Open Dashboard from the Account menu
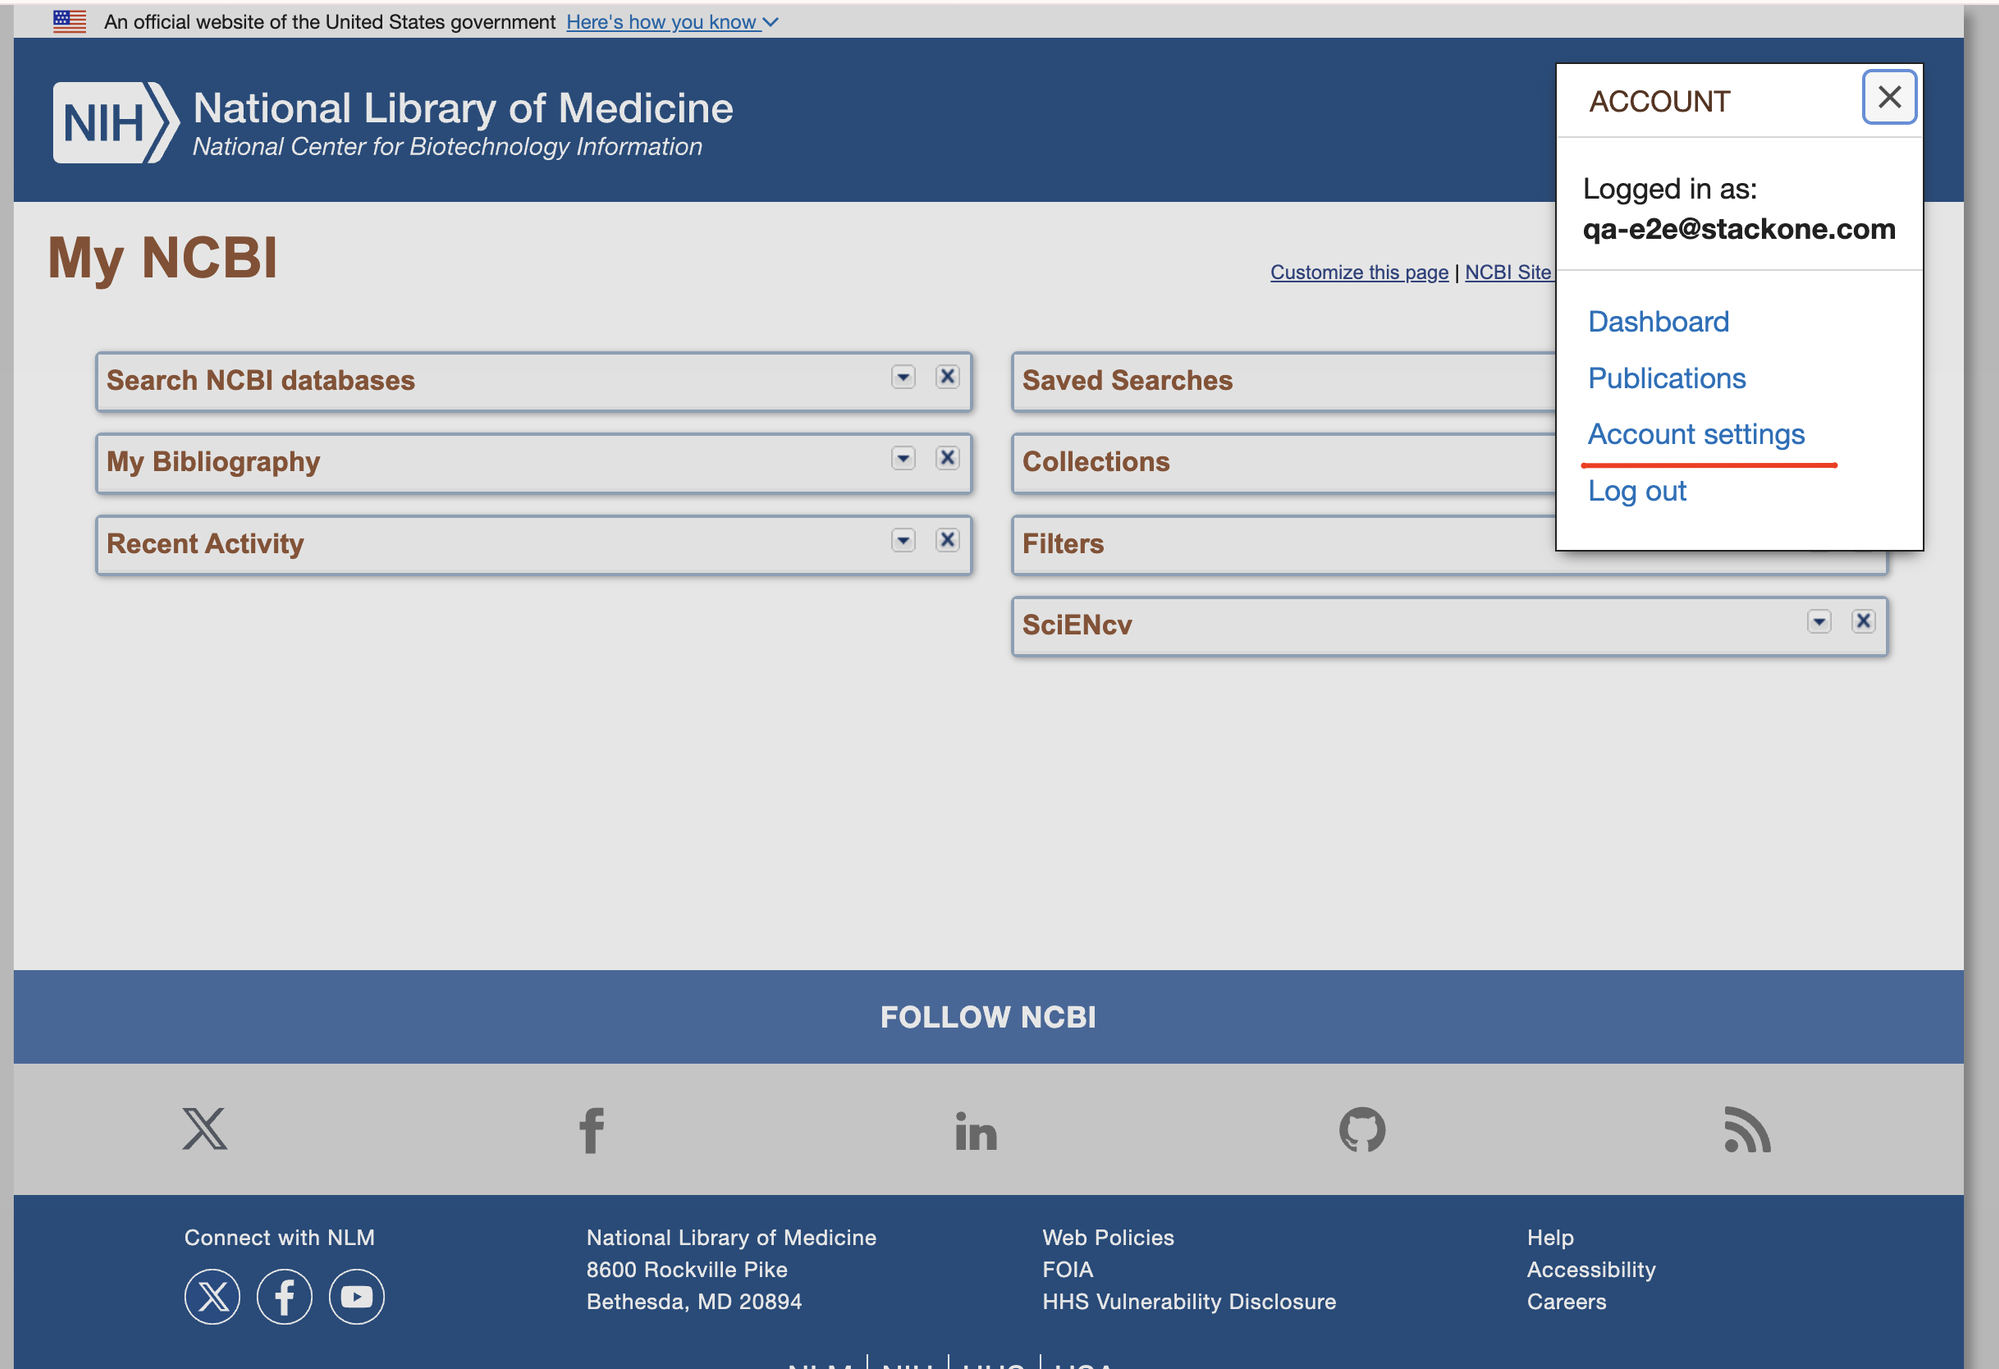 tap(1658, 322)
